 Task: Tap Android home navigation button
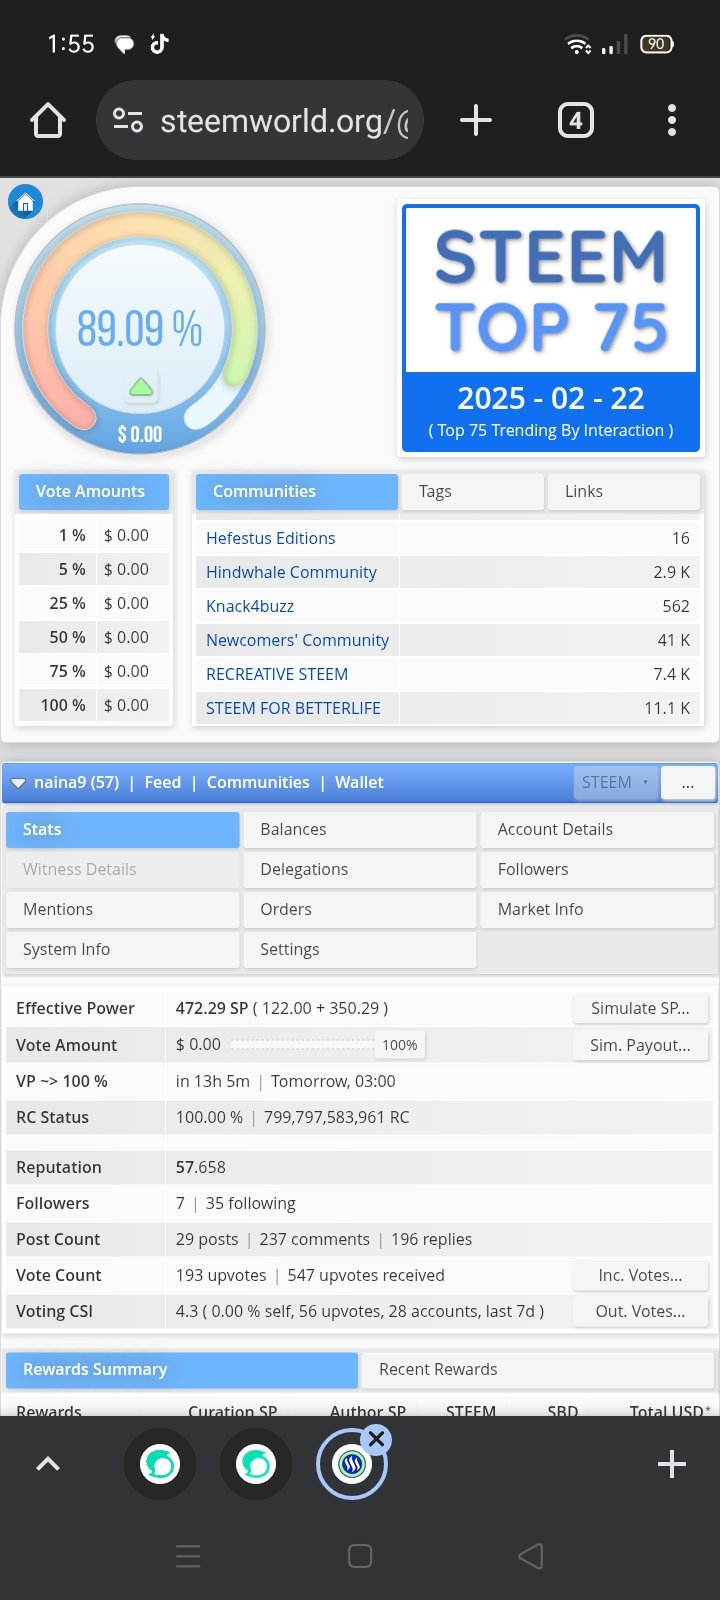360,1556
